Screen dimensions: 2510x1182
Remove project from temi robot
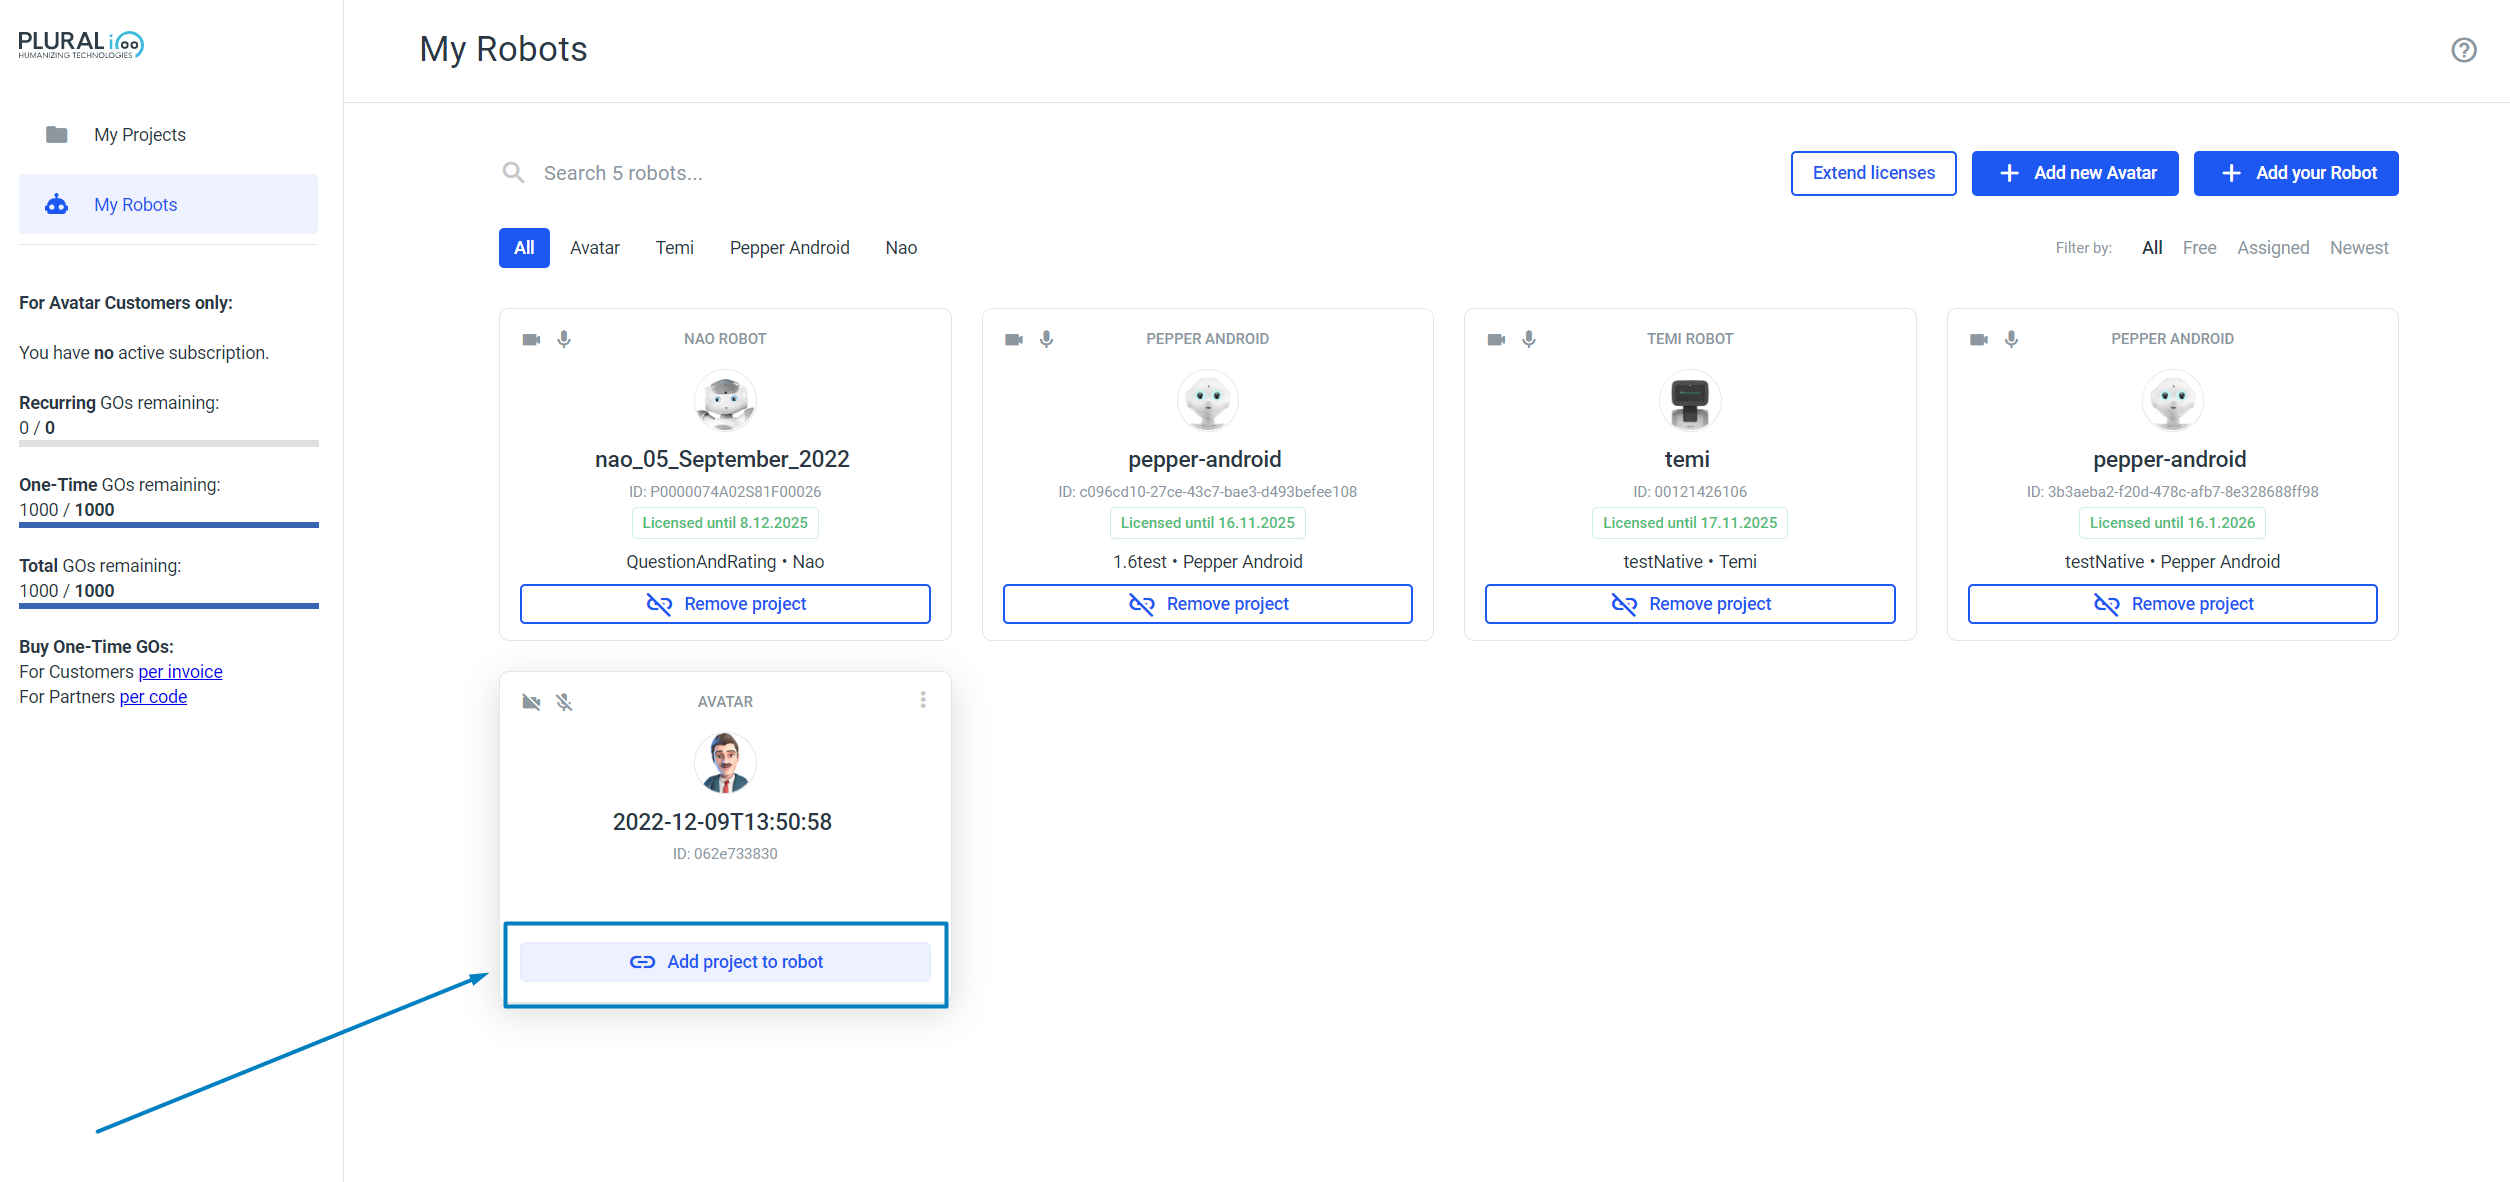point(1690,604)
